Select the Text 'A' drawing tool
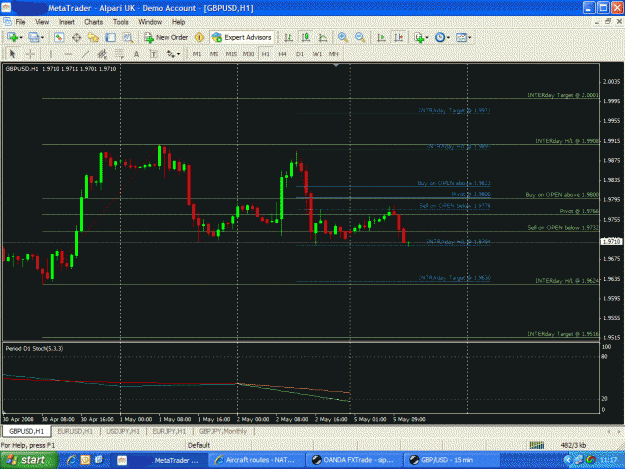This screenshot has height=469, width=625. tap(136, 54)
